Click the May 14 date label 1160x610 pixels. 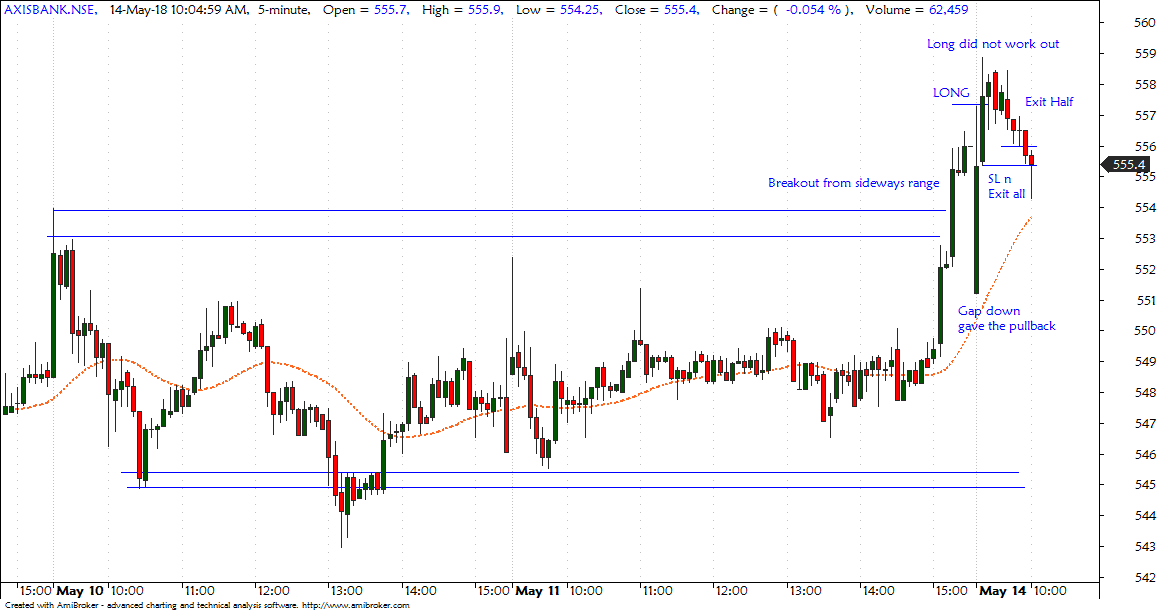[x=1002, y=591]
